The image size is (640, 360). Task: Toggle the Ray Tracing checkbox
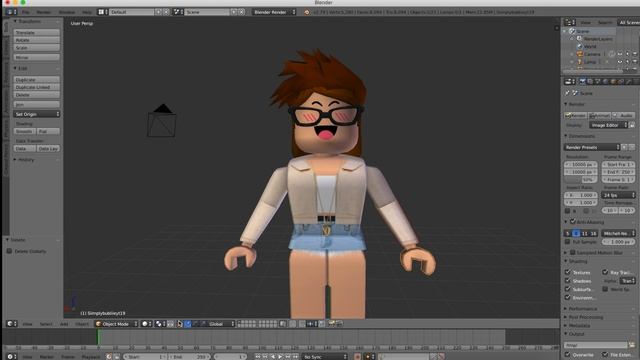point(605,272)
